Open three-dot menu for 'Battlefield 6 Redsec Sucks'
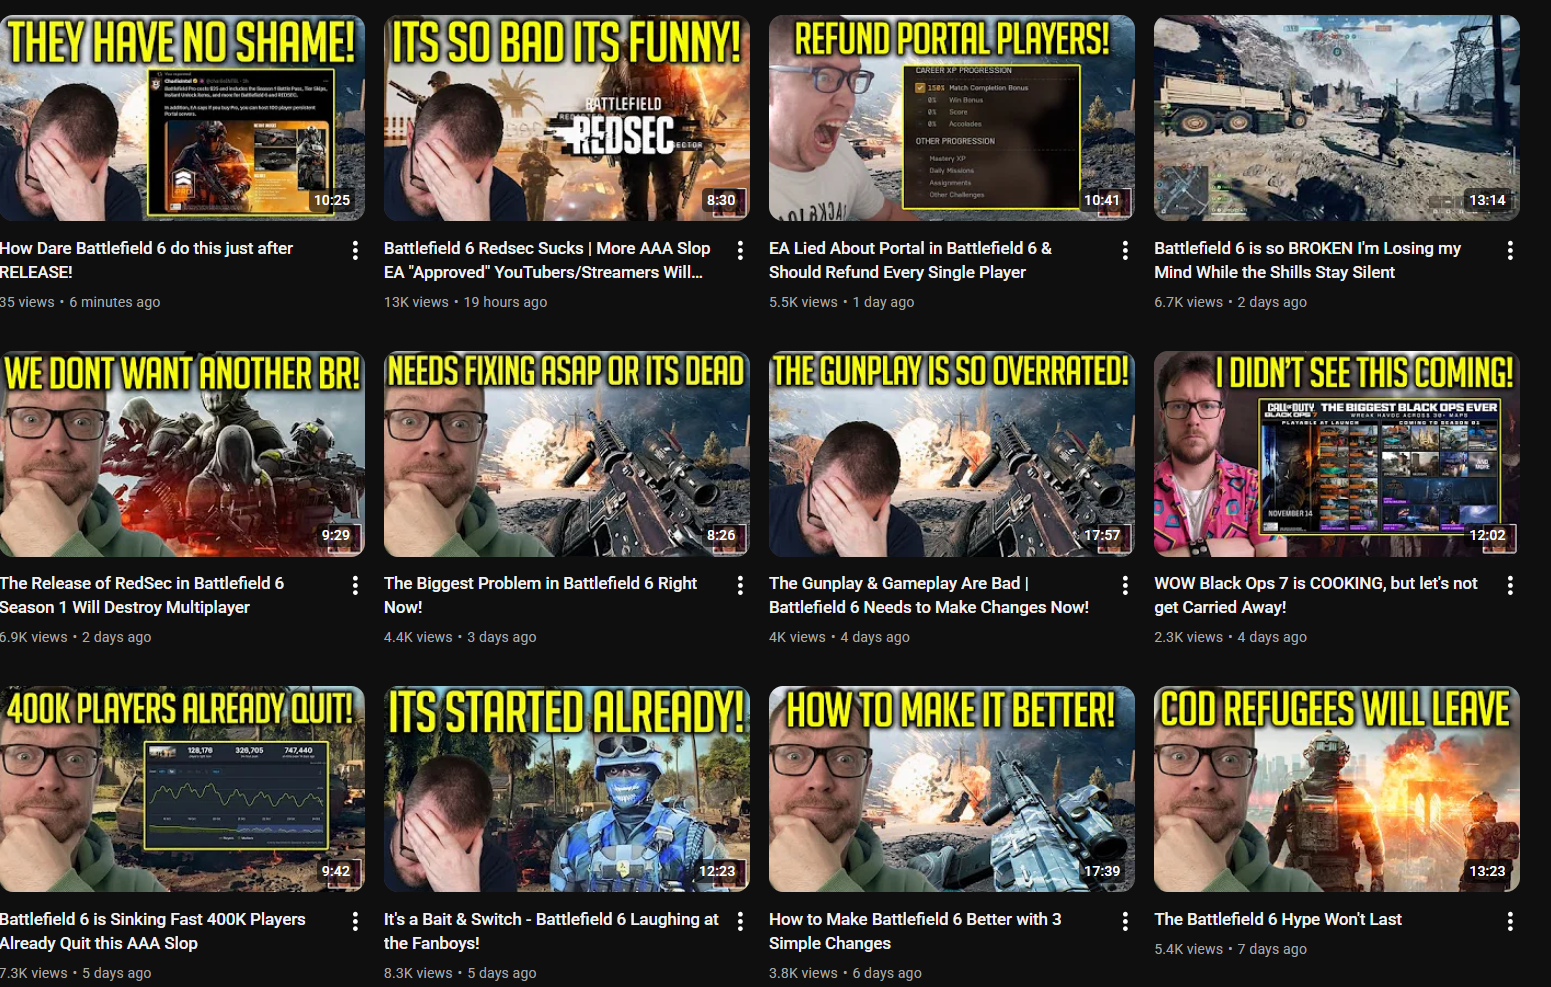The image size is (1551, 987). click(740, 250)
